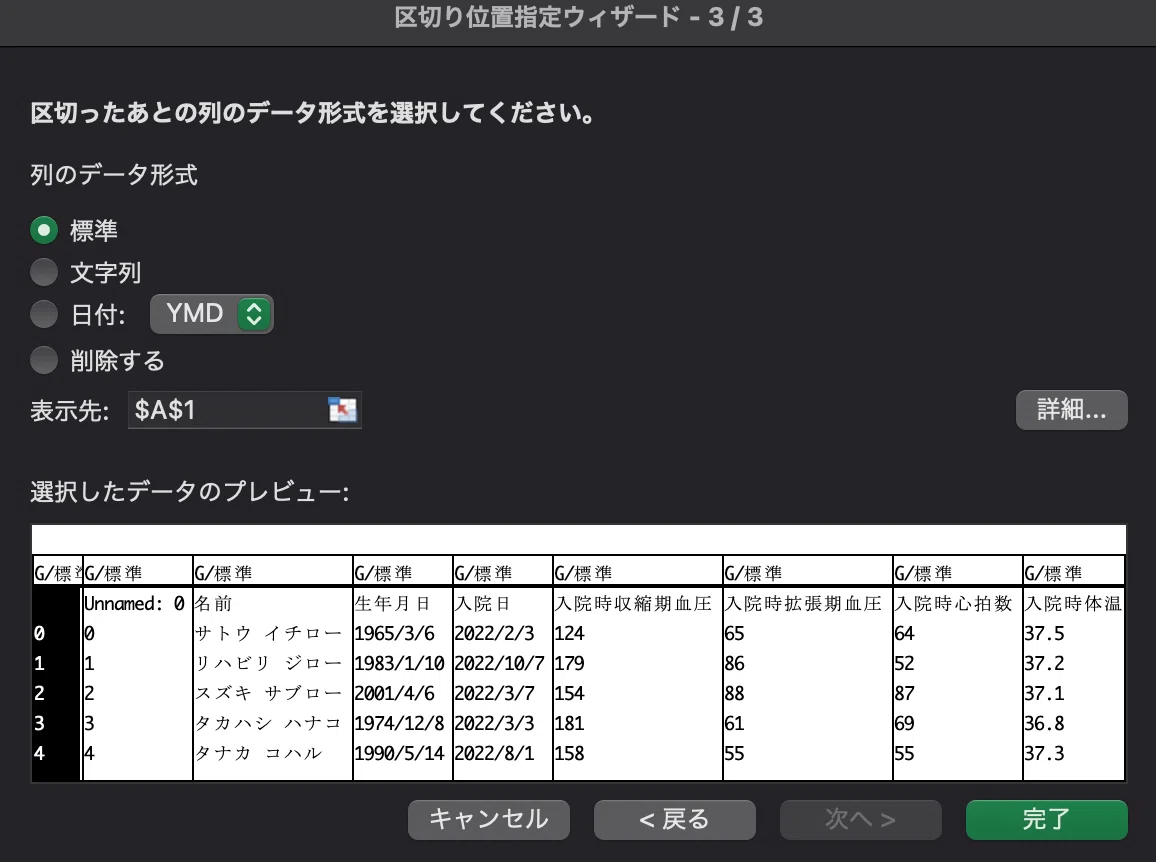The image size is (1156, 862).
Task: Click the diastolic value 88 cell
Action: click(734, 693)
